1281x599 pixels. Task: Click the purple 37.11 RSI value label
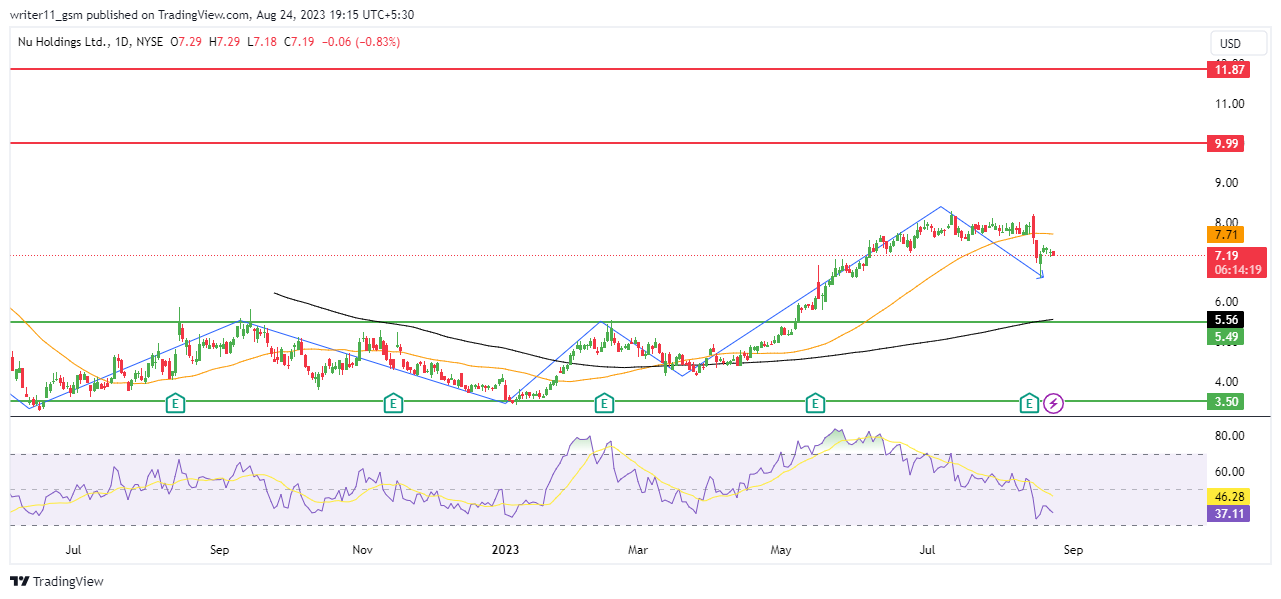click(1228, 513)
